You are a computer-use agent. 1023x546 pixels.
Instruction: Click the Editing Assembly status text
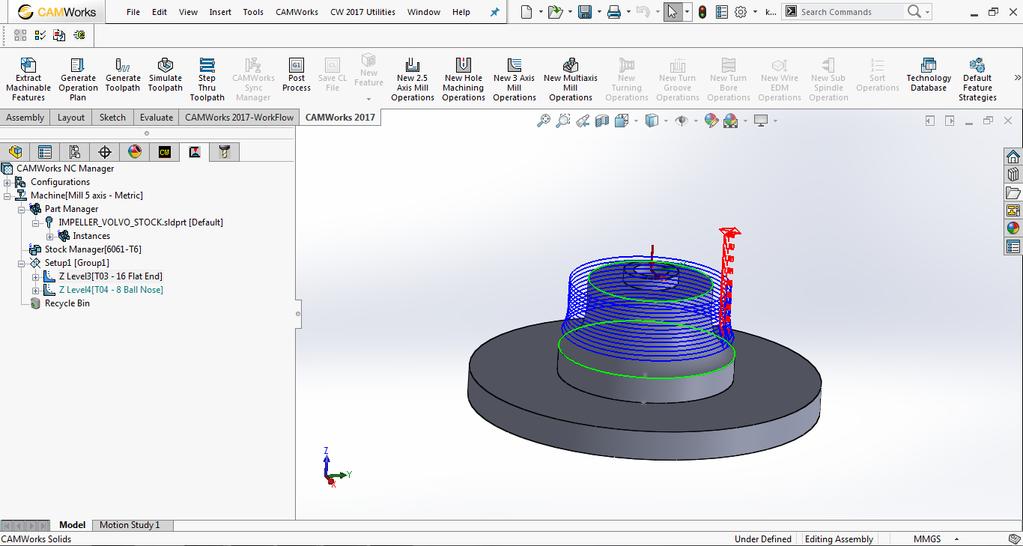(838, 539)
